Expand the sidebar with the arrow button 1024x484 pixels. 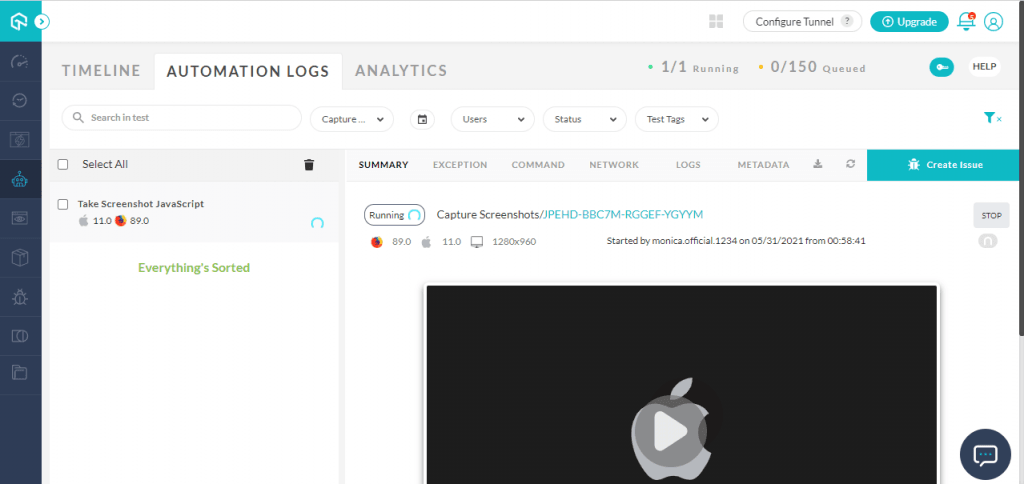pyautogui.click(x=42, y=22)
